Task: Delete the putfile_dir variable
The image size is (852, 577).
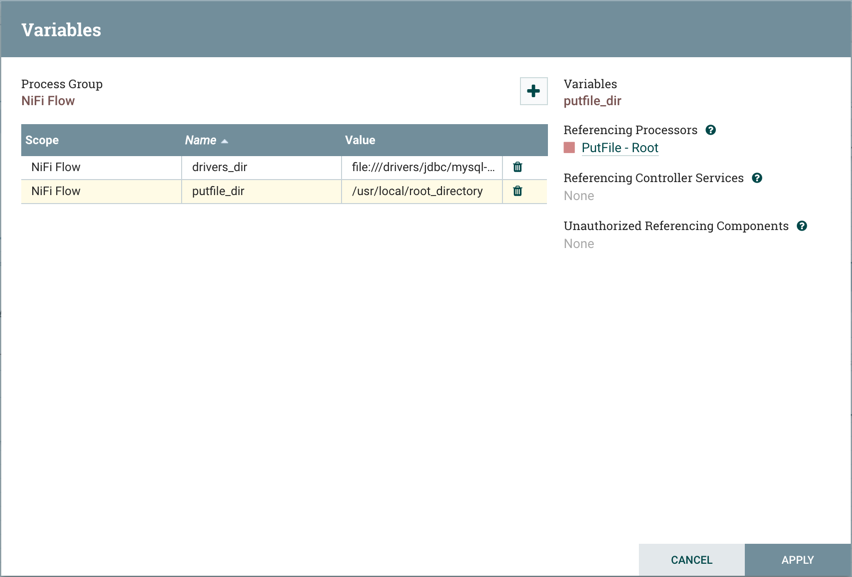Action: point(517,191)
